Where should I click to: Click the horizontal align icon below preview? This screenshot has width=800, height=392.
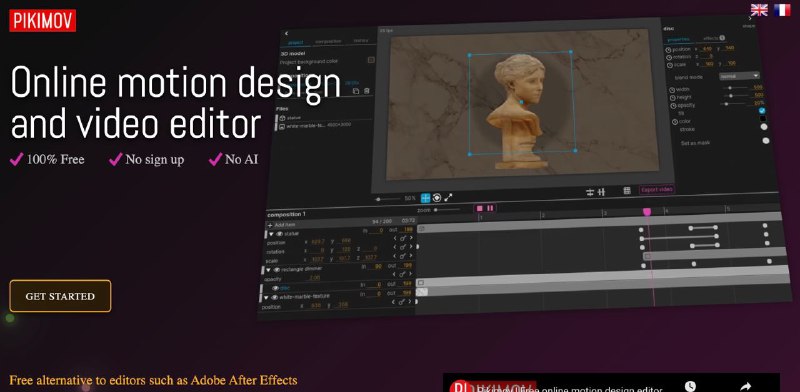pos(590,192)
